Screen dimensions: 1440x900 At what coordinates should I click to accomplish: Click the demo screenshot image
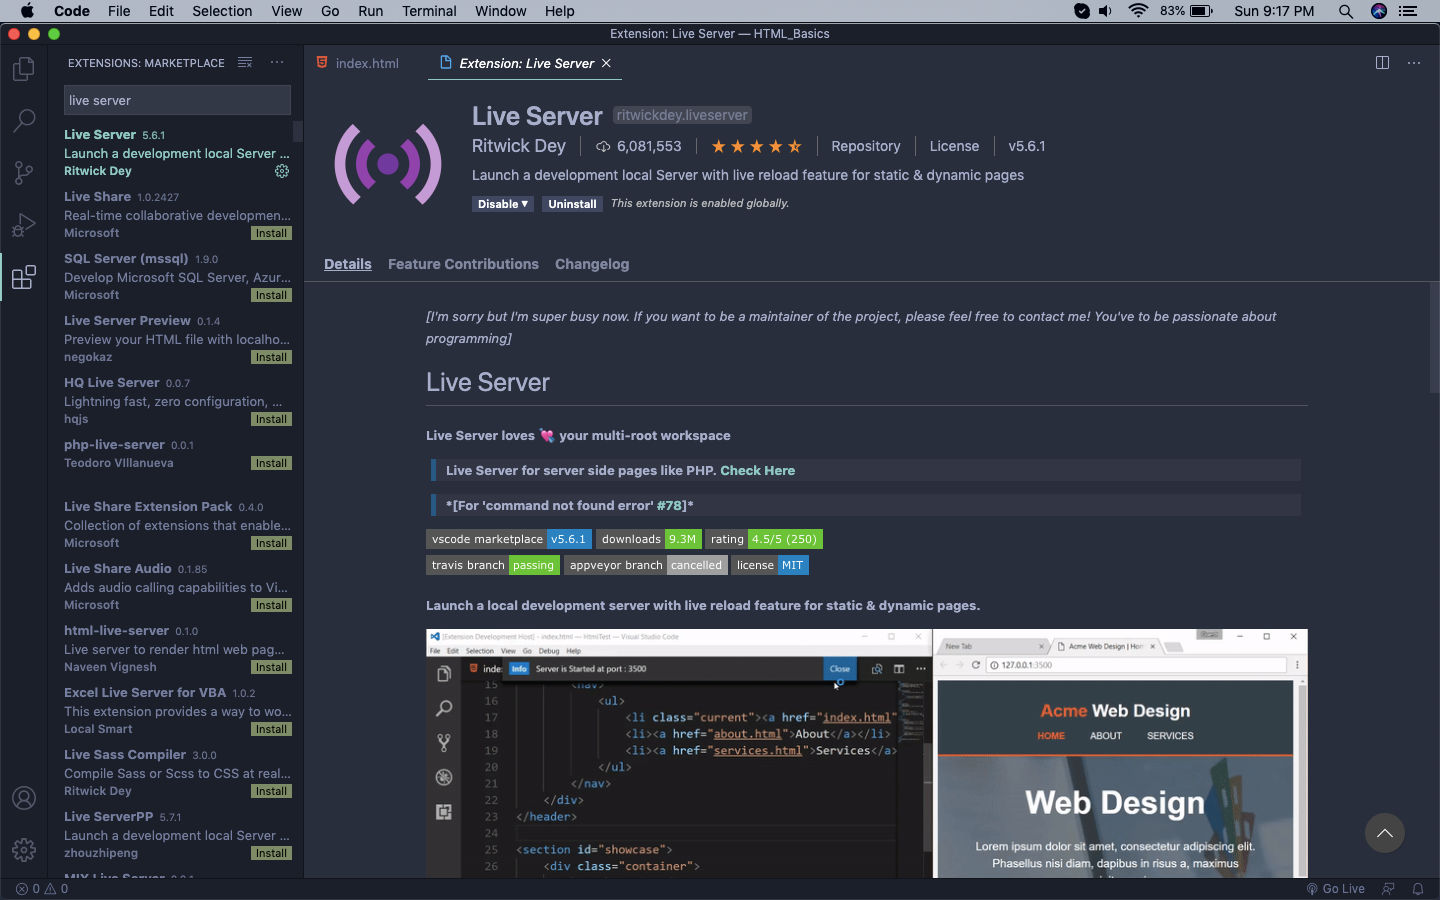(x=866, y=753)
